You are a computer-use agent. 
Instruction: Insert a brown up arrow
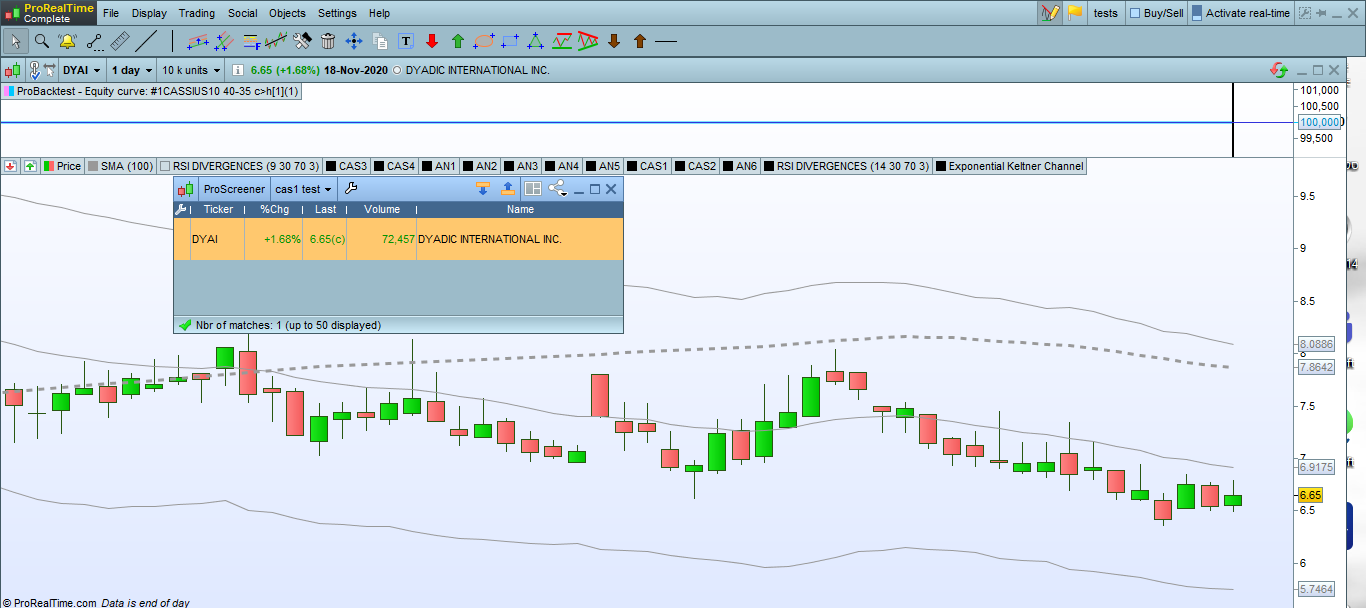[x=640, y=41]
